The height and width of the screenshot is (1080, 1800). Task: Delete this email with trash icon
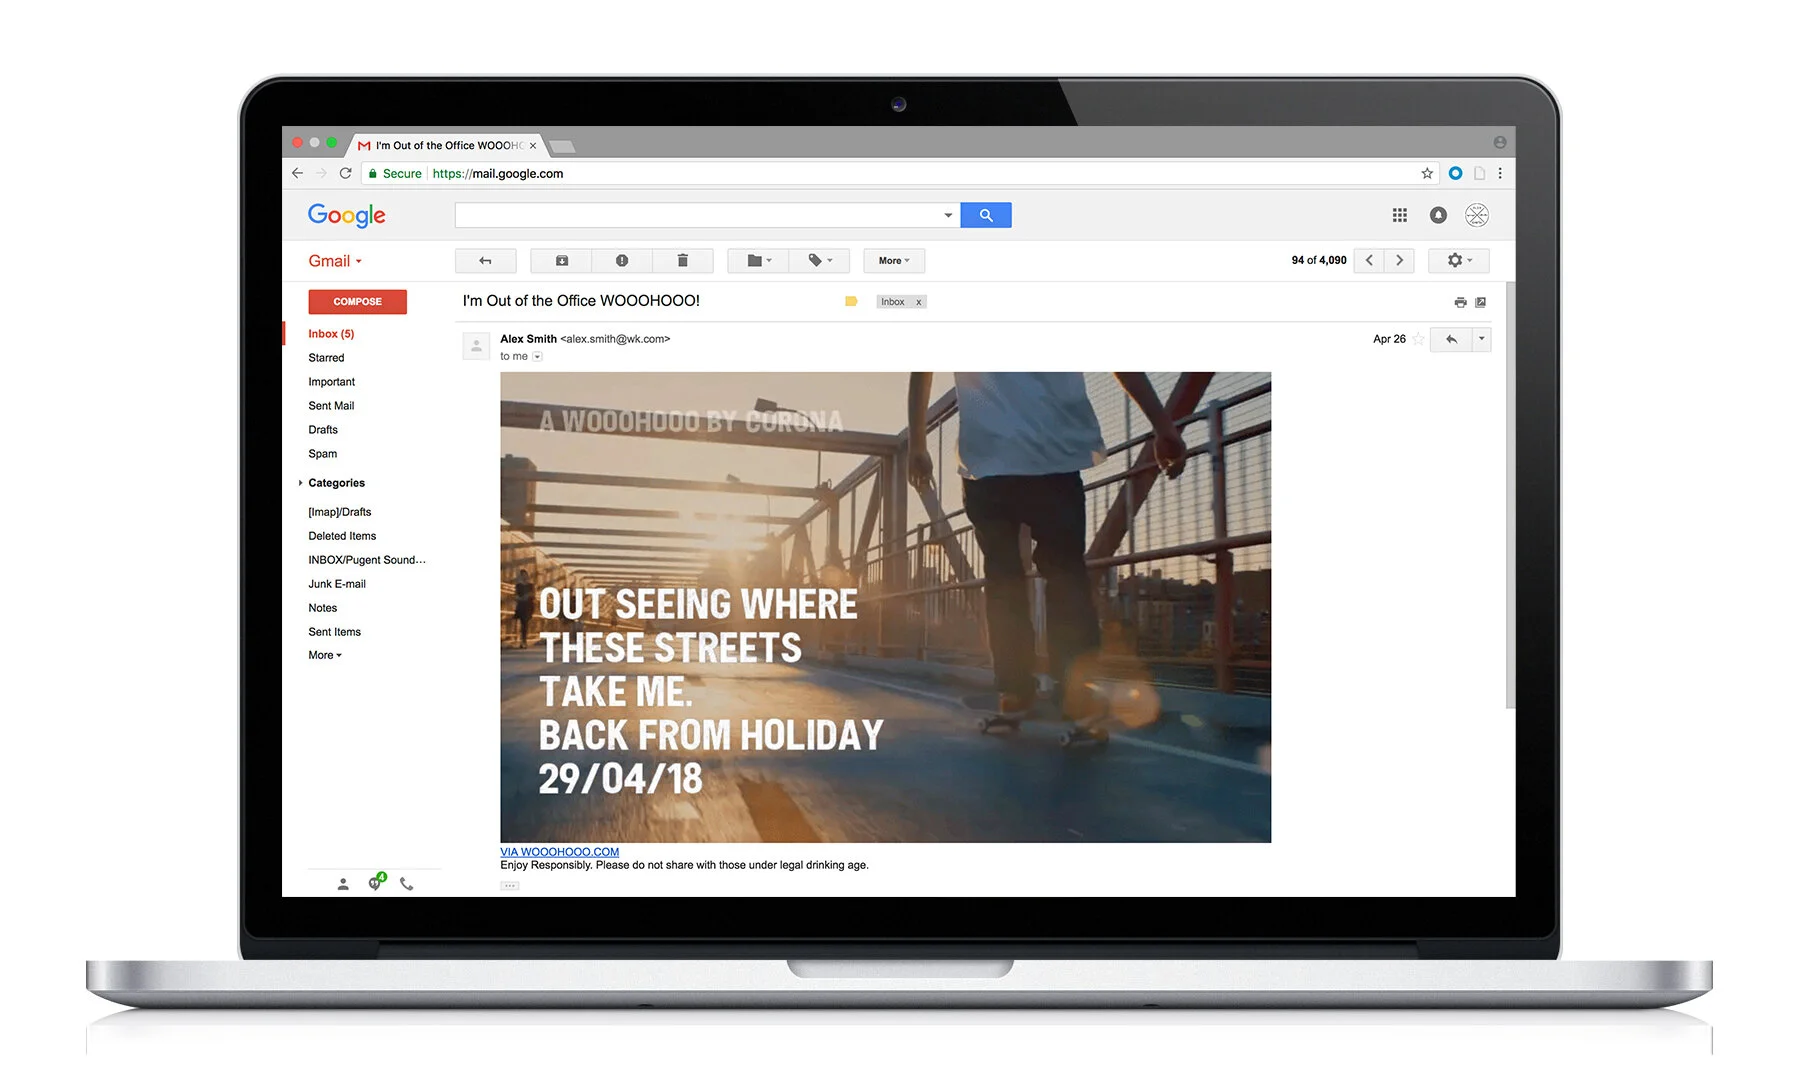[683, 261]
